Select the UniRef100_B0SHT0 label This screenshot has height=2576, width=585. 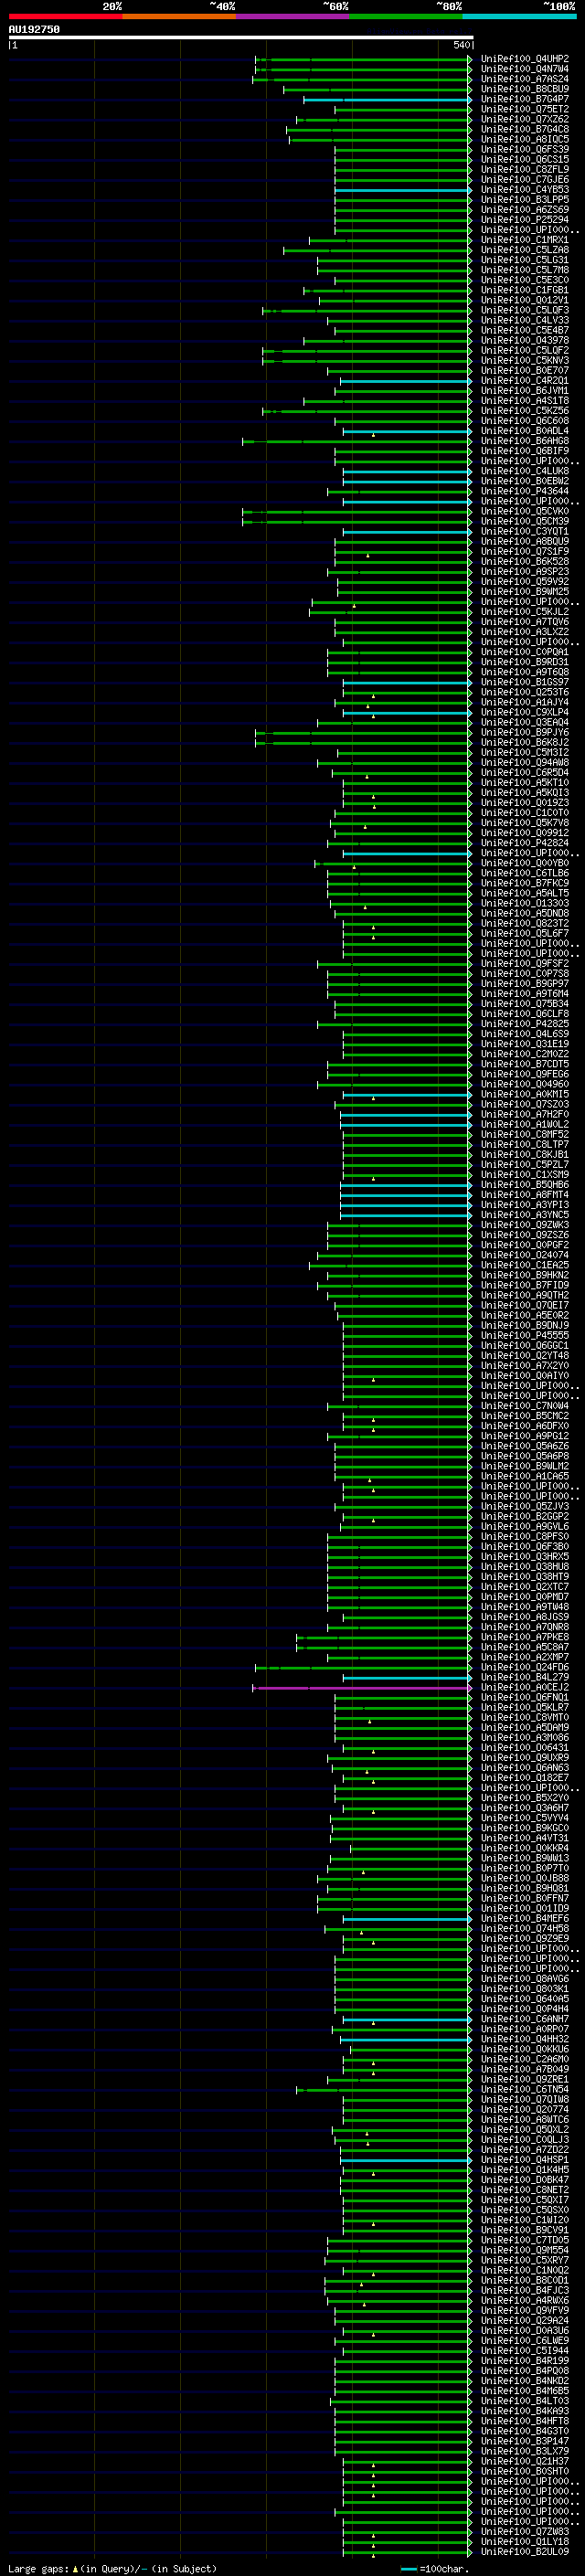(x=525, y=2471)
